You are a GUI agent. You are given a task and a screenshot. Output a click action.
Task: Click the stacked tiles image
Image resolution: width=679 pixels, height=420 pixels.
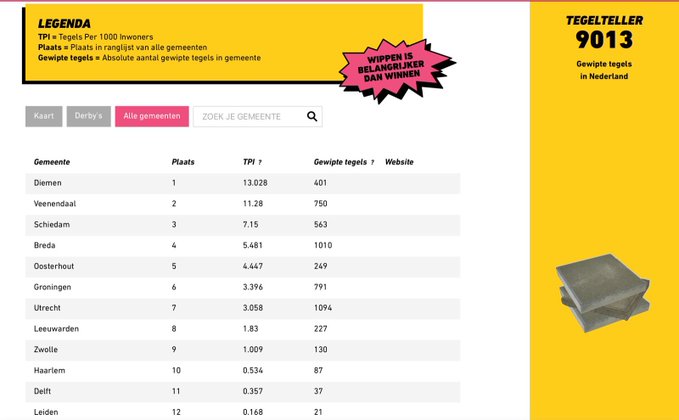pos(602,294)
